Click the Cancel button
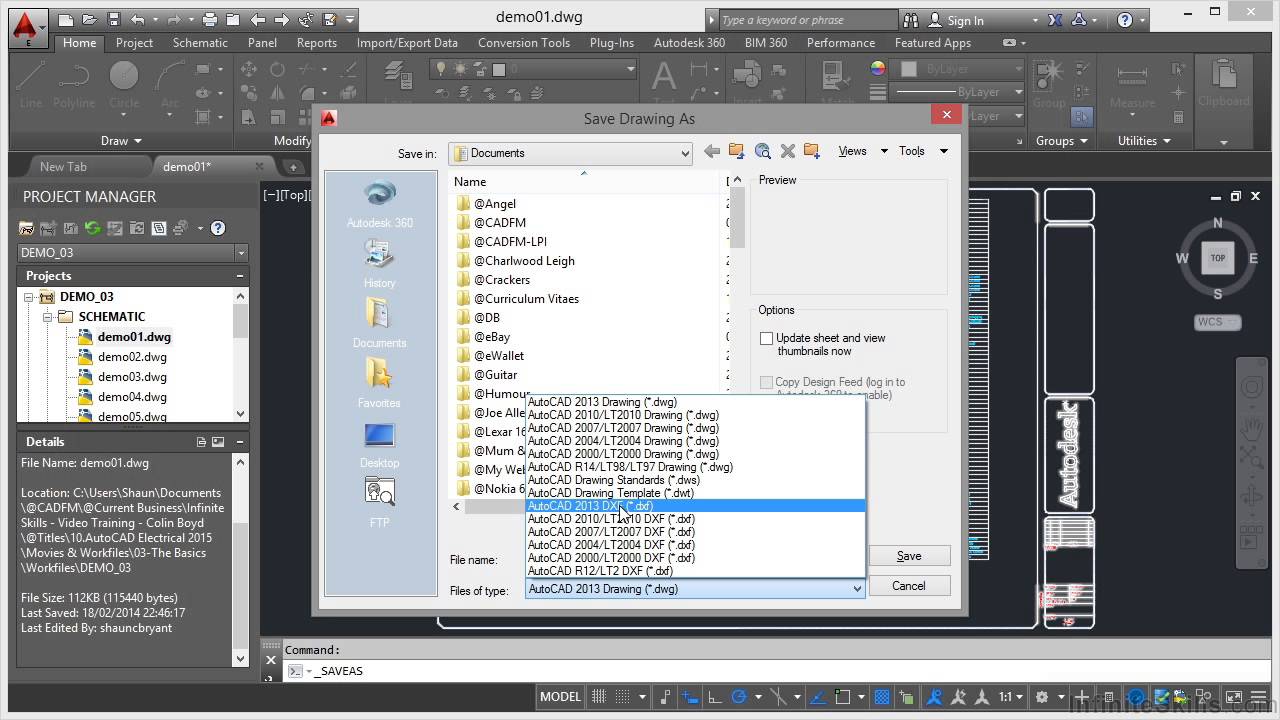 click(x=909, y=586)
